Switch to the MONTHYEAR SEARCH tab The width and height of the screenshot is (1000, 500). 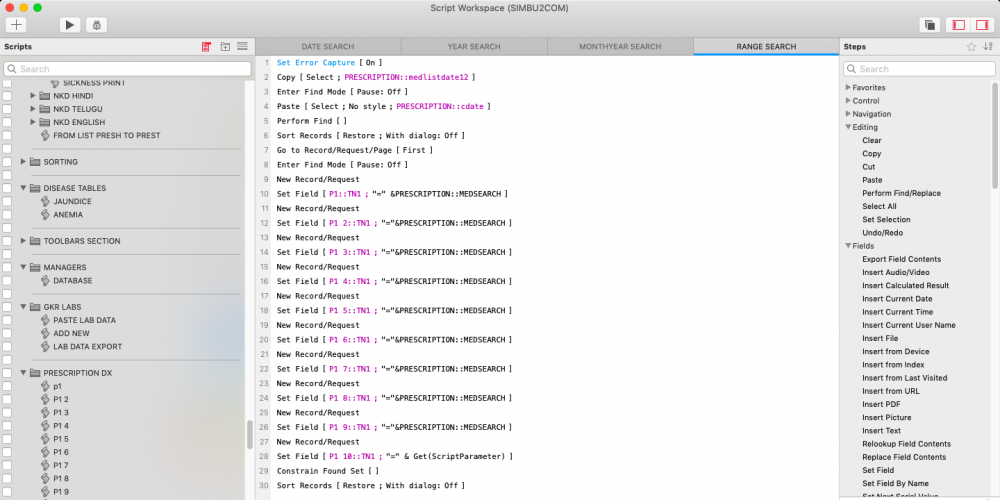[620, 47]
